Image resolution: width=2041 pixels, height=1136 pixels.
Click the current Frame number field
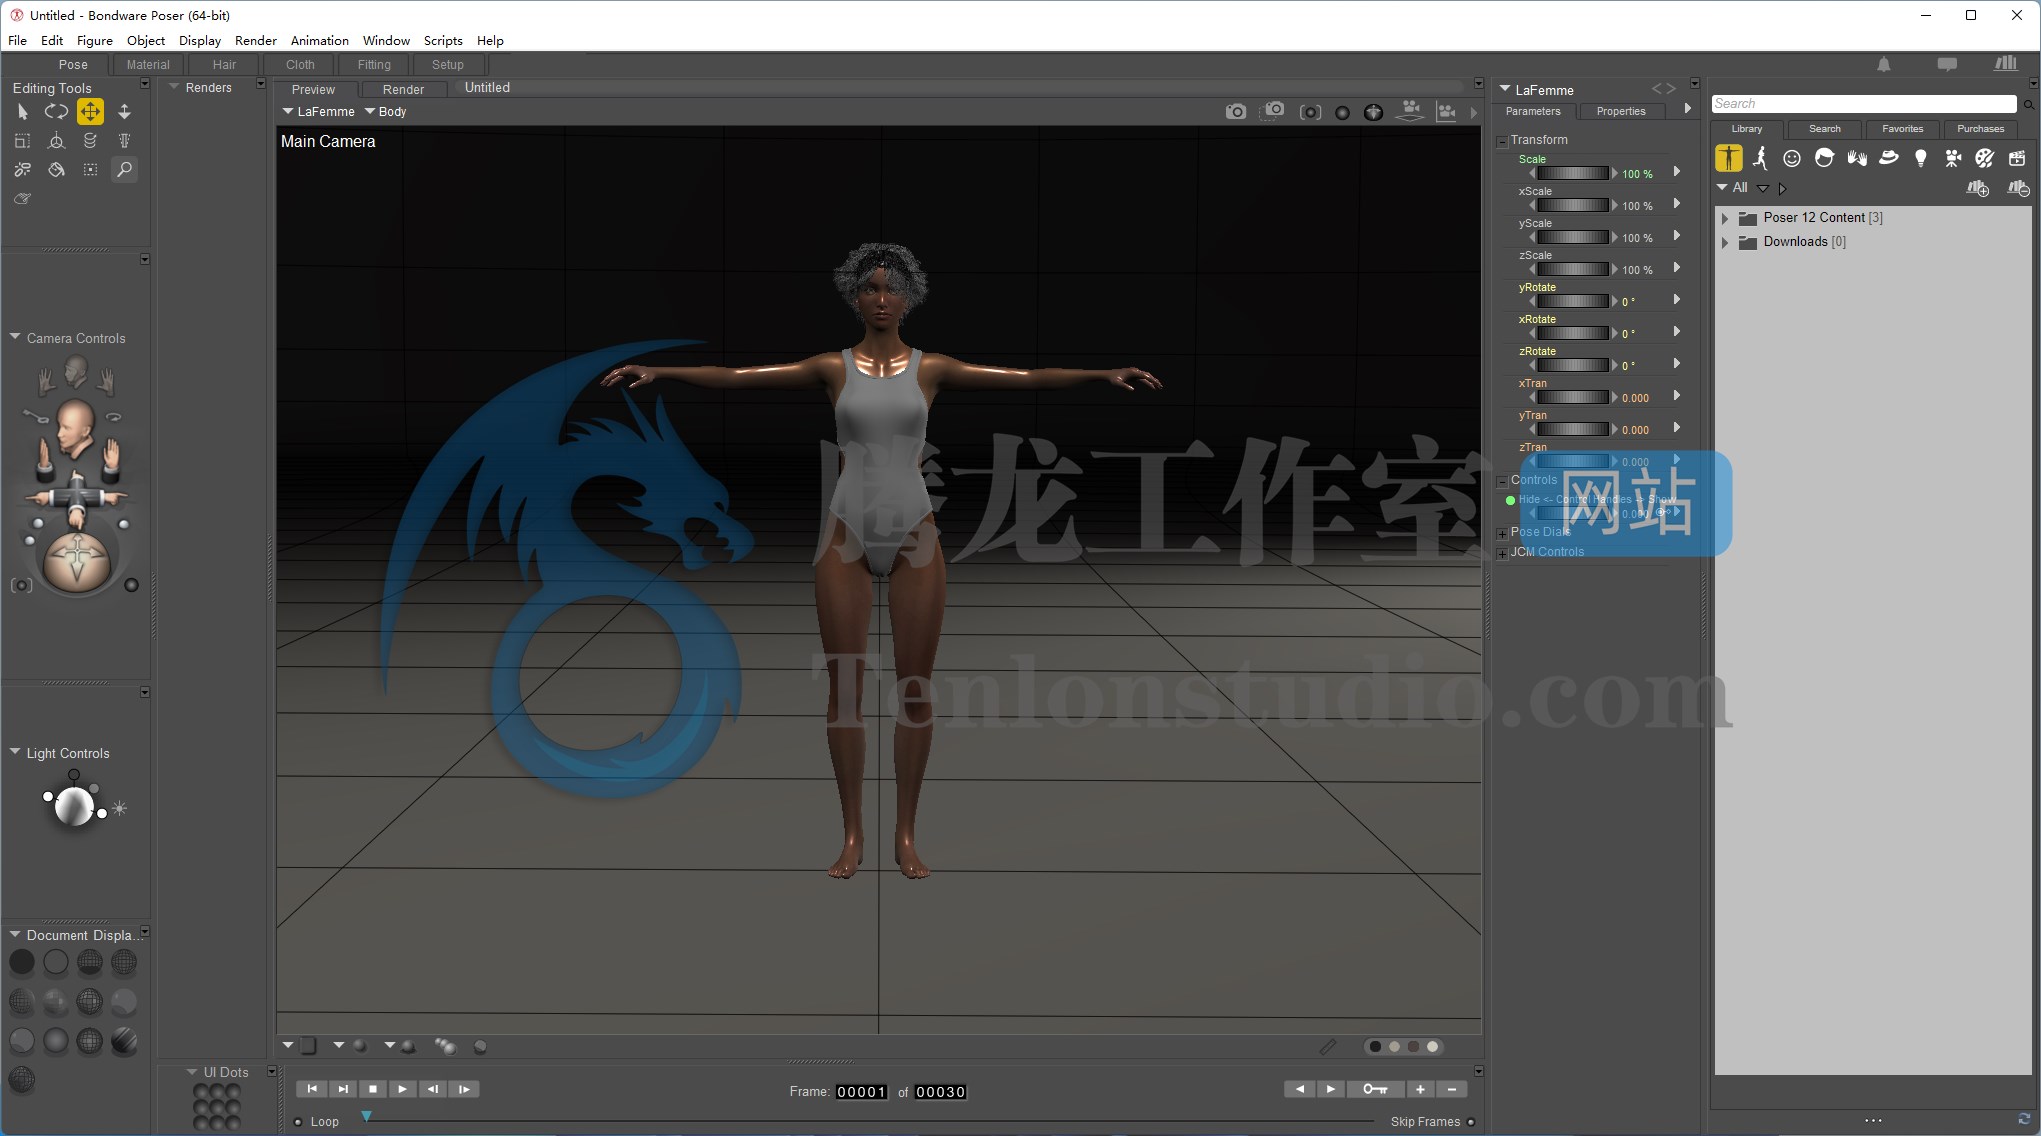(x=861, y=1092)
